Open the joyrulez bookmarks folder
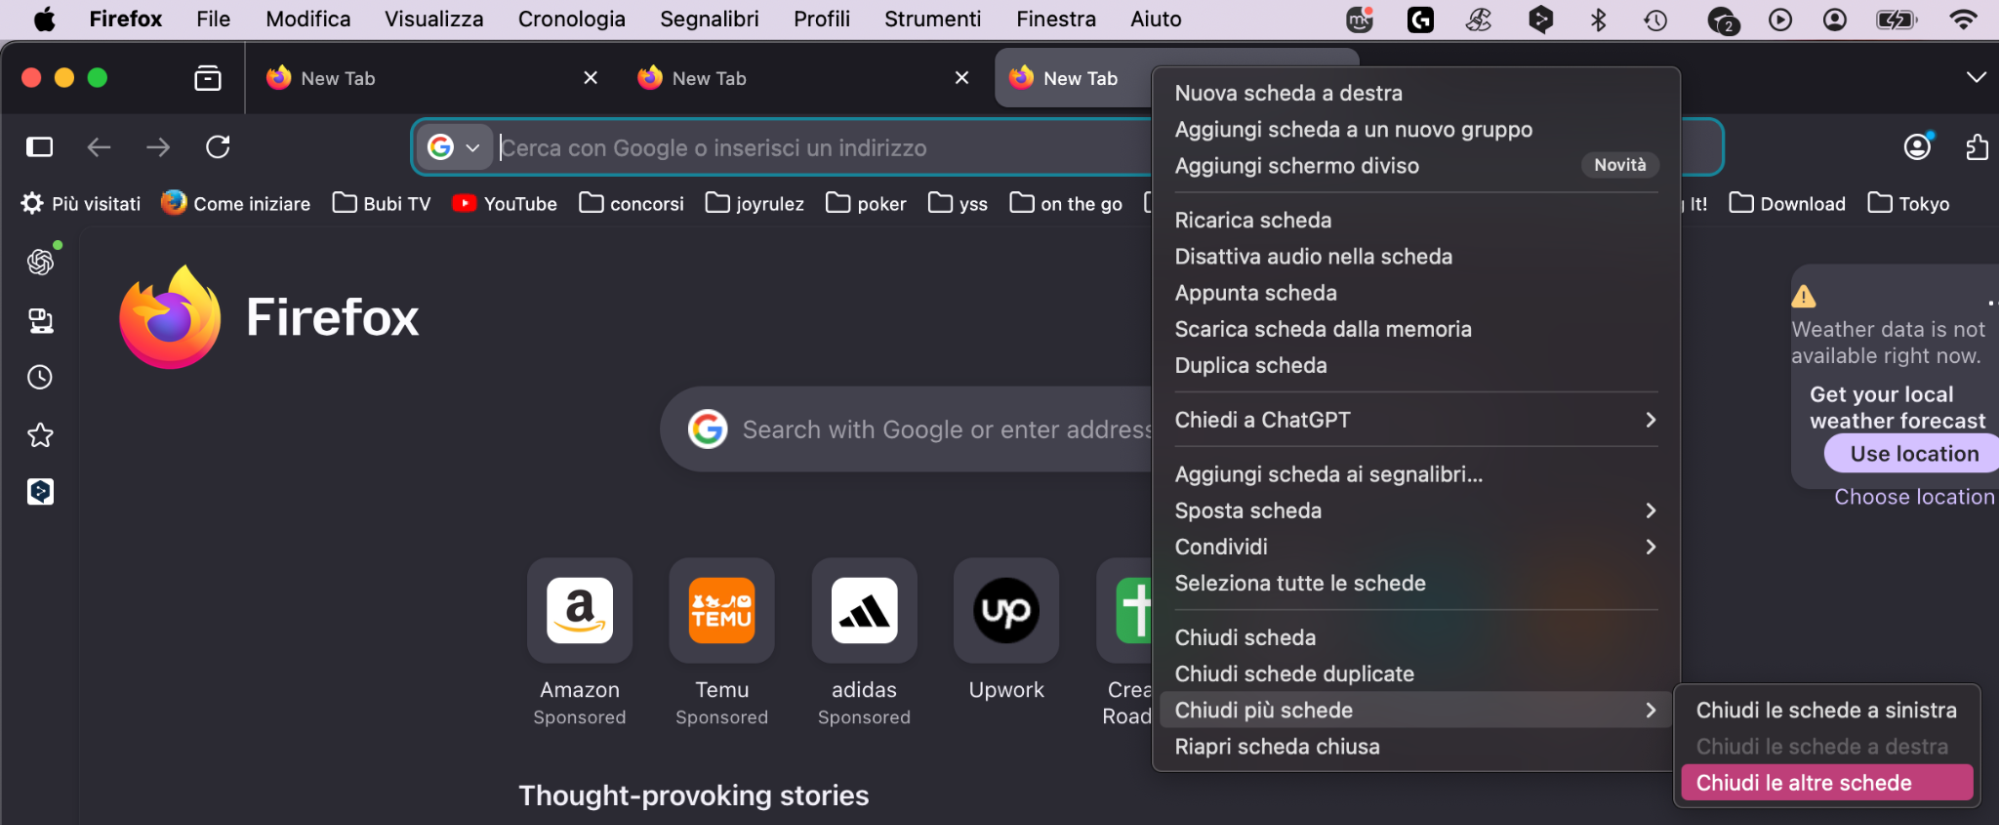The image size is (1999, 825). (x=755, y=204)
